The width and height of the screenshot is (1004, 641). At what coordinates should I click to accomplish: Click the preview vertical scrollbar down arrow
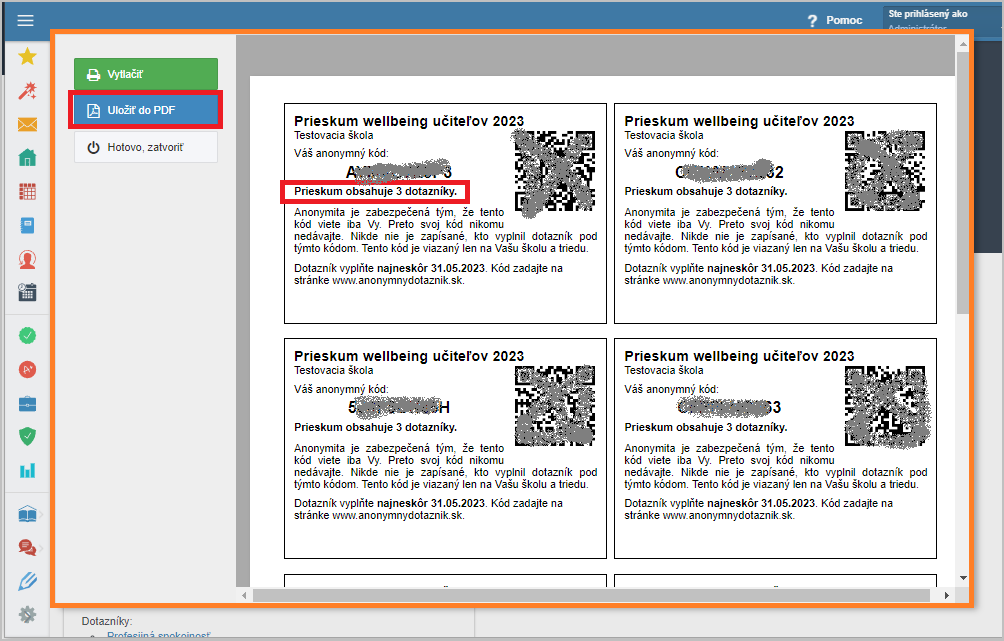click(x=963, y=578)
